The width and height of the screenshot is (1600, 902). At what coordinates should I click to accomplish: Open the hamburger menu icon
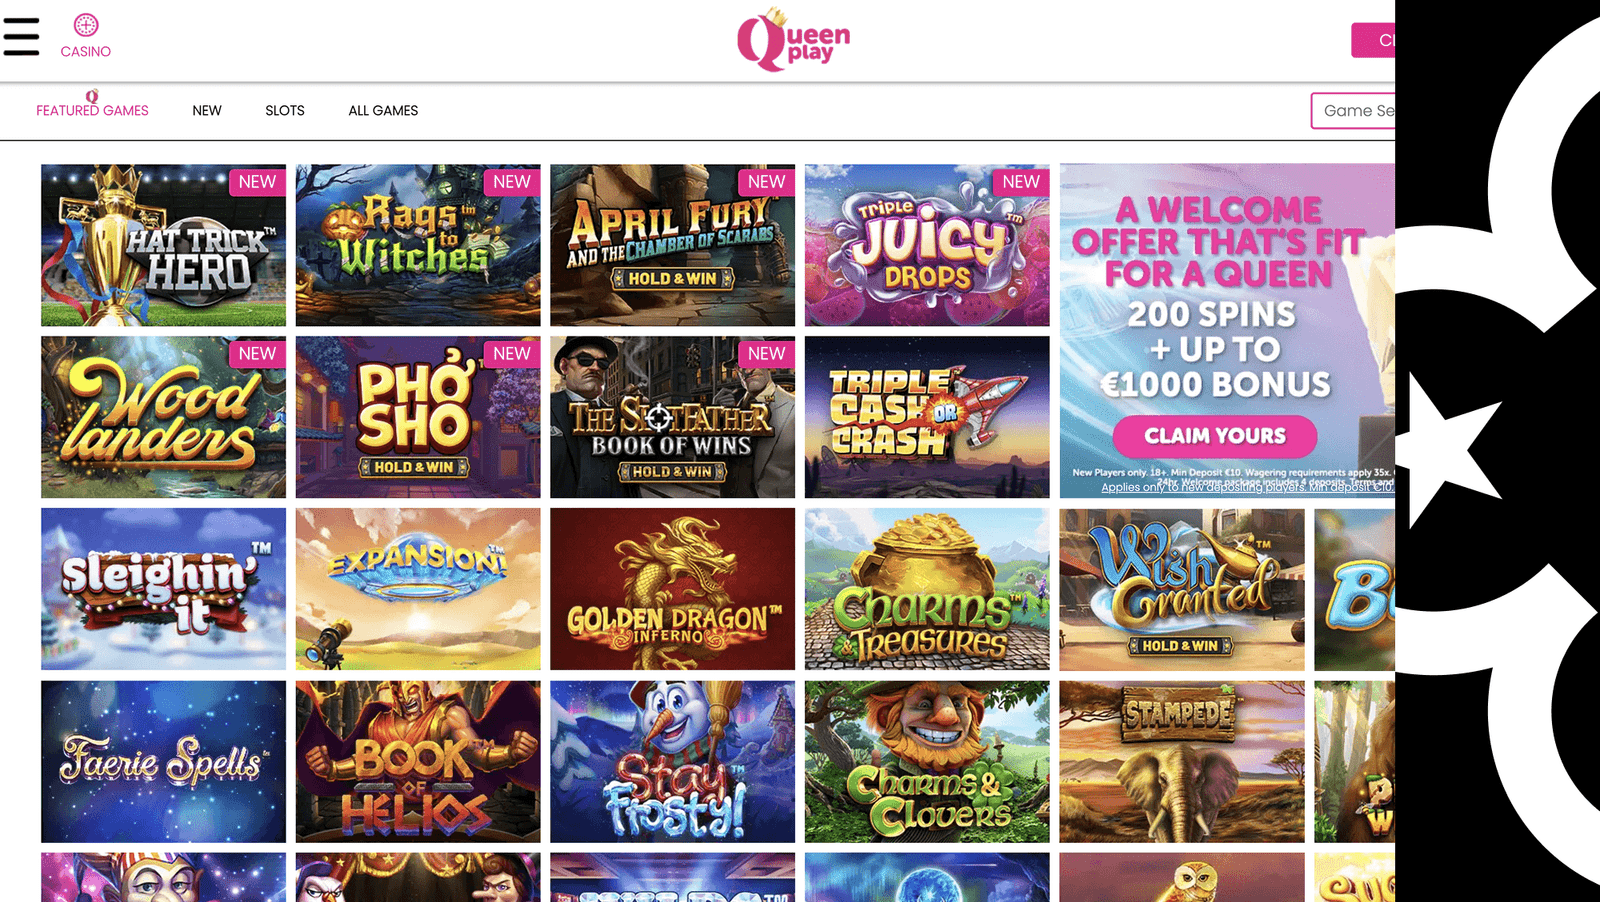pyautogui.click(x=21, y=37)
